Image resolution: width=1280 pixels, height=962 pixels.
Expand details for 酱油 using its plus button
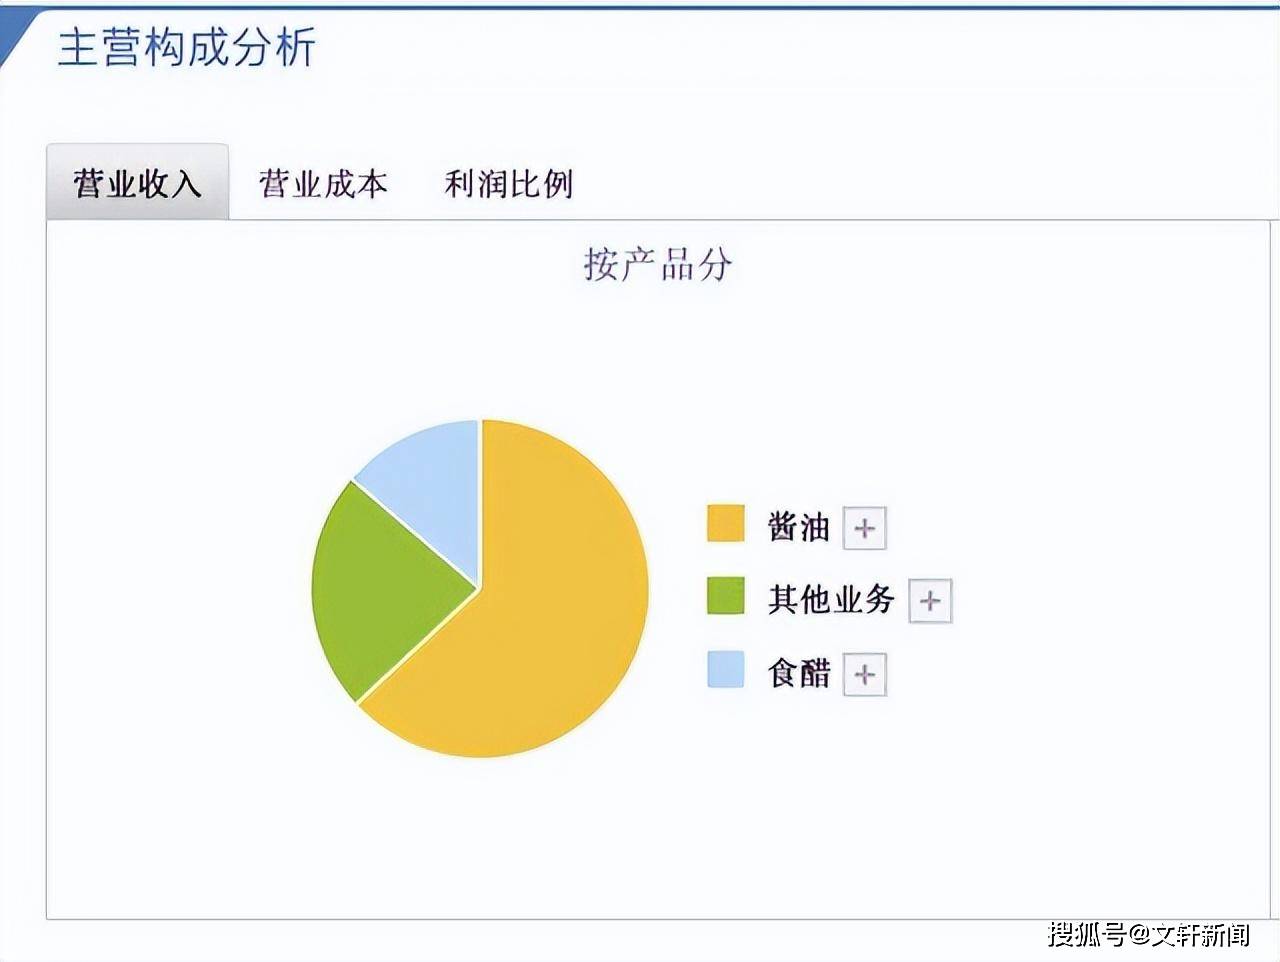coord(864,528)
